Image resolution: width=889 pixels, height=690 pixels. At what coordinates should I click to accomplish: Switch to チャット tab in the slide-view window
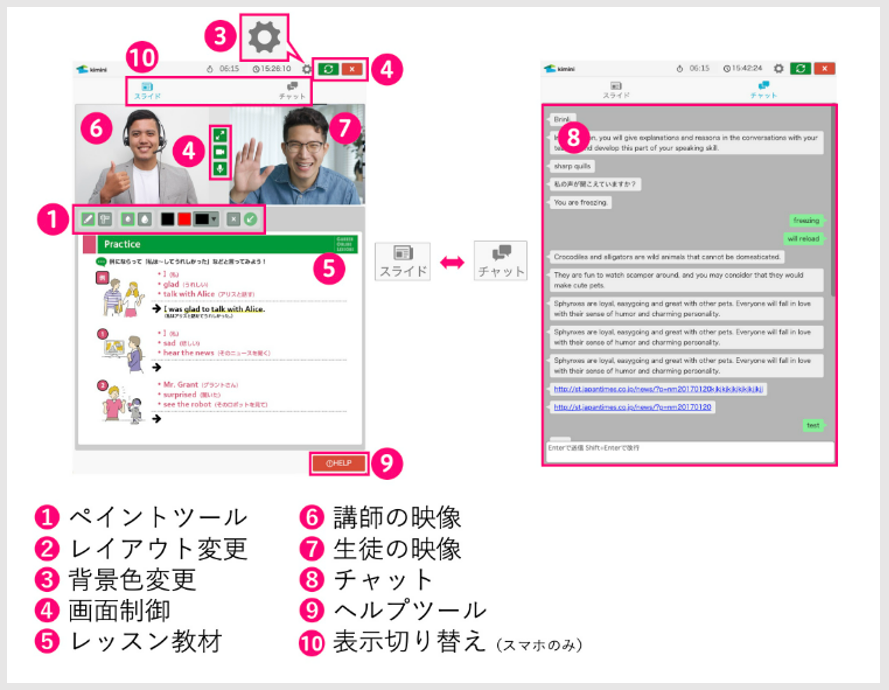(292, 91)
